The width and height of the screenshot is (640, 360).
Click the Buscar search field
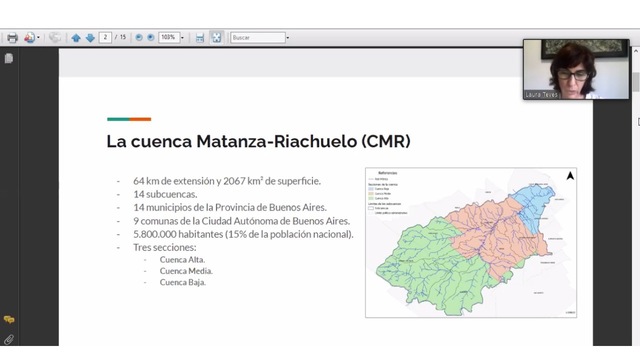pyautogui.click(x=258, y=38)
